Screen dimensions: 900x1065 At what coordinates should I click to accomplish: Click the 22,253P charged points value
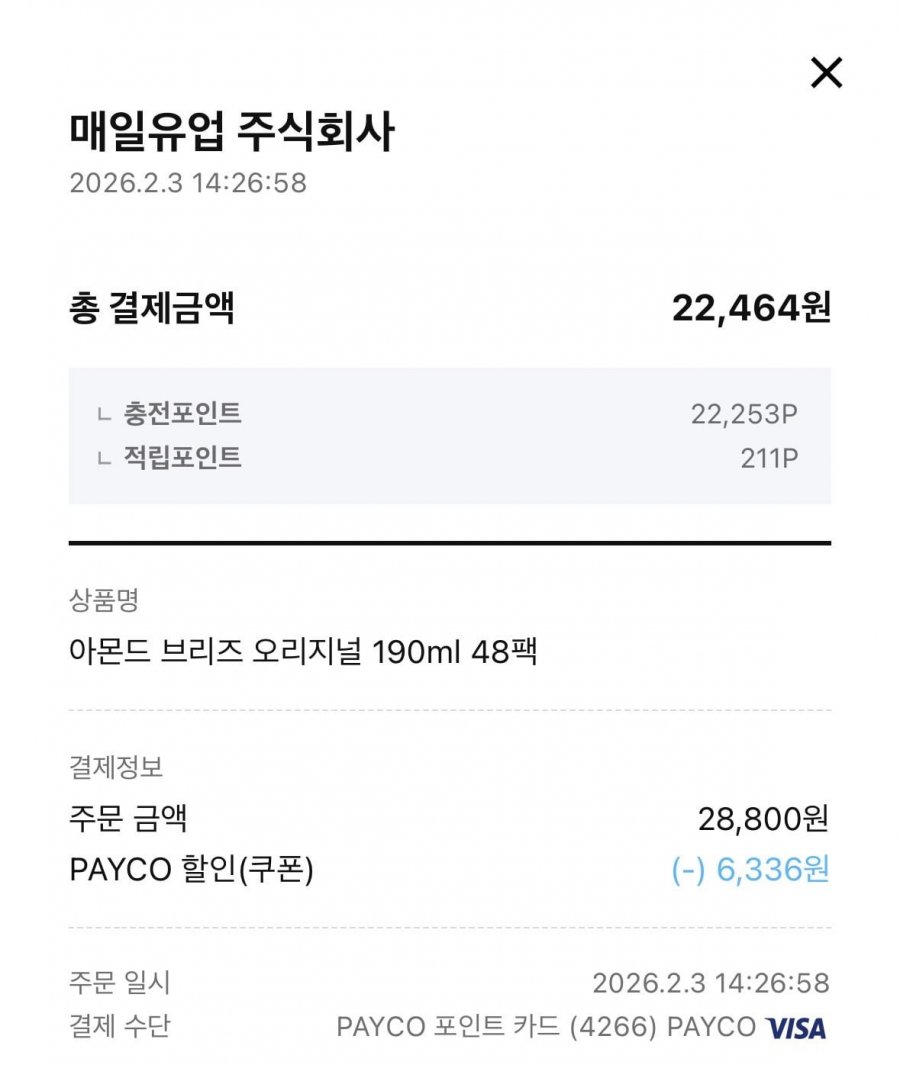pyautogui.click(x=744, y=413)
